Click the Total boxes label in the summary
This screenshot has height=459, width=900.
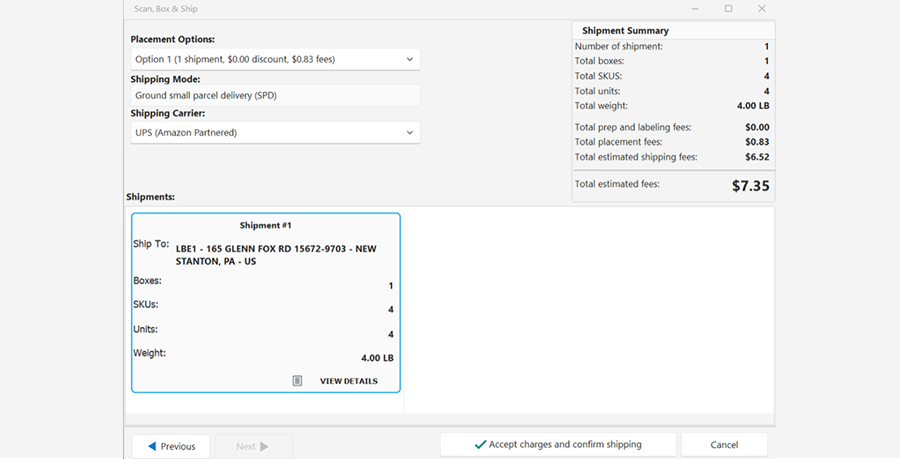(599, 61)
